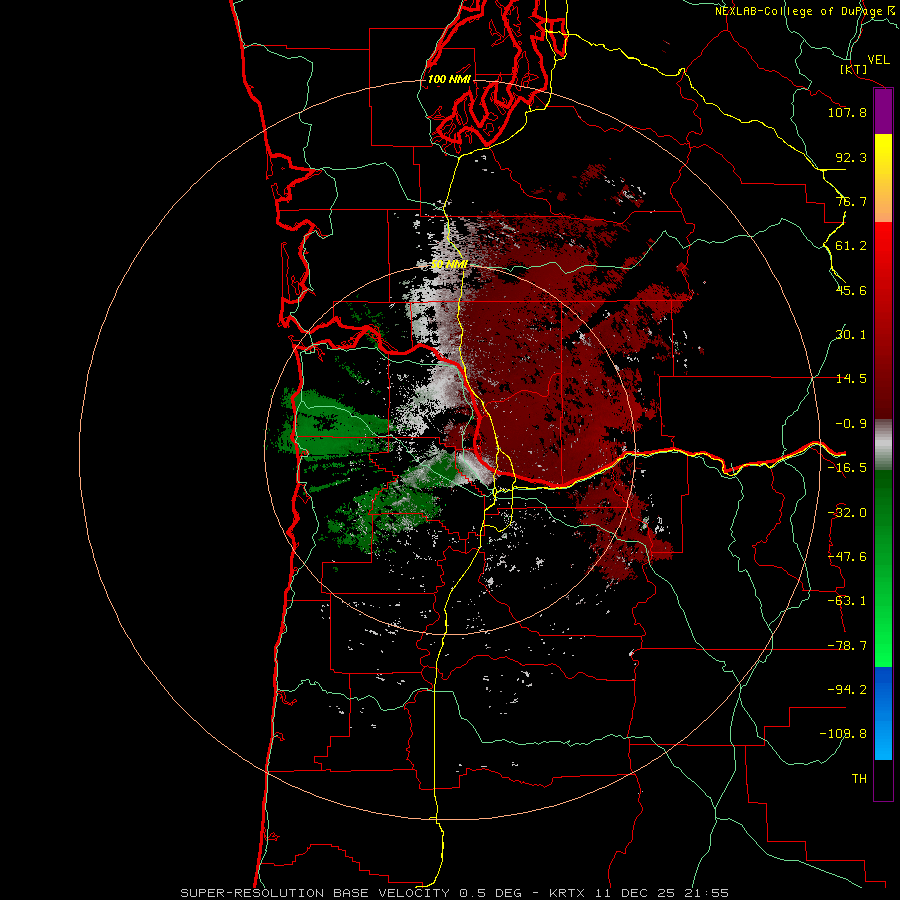
Task: Click the 50 NMI range ring label
Action: pyautogui.click(x=449, y=265)
